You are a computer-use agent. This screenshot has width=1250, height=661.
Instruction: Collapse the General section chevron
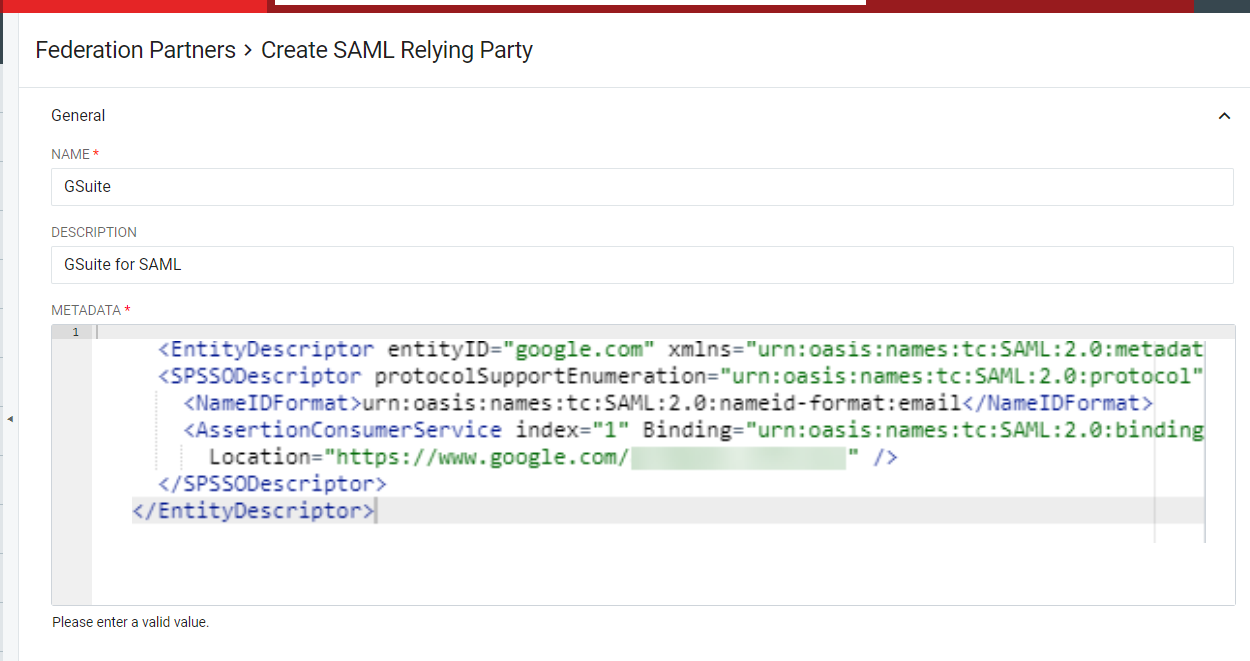(1224, 116)
